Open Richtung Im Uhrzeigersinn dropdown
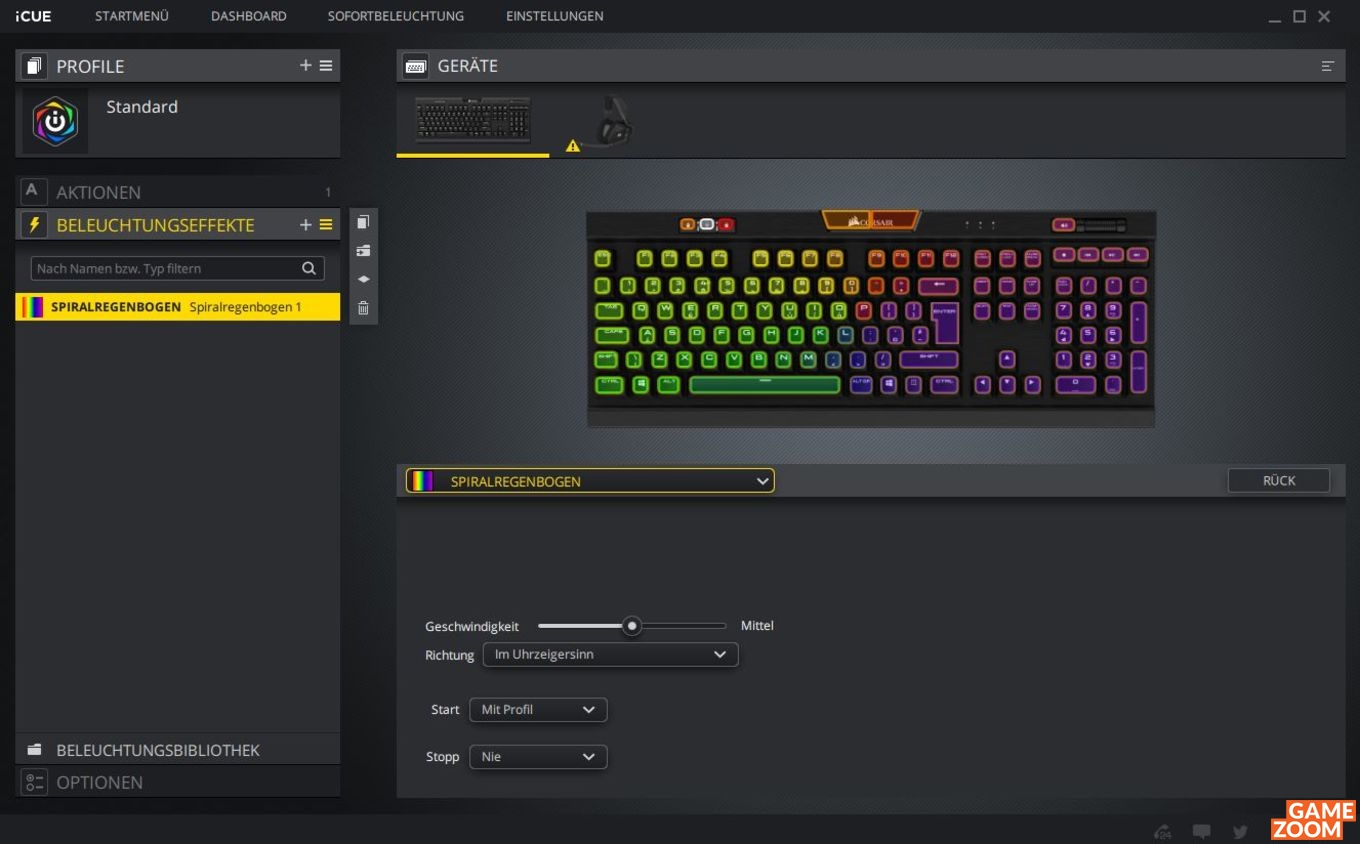 click(x=610, y=654)
